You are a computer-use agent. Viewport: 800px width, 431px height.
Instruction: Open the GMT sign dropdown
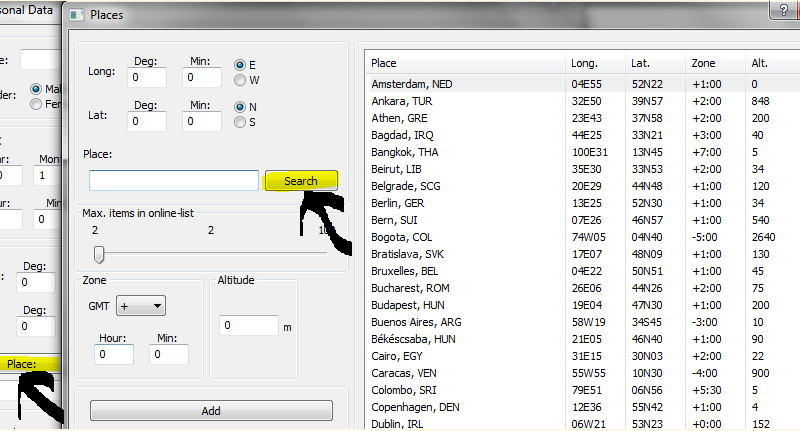click(x=141, y=306)
